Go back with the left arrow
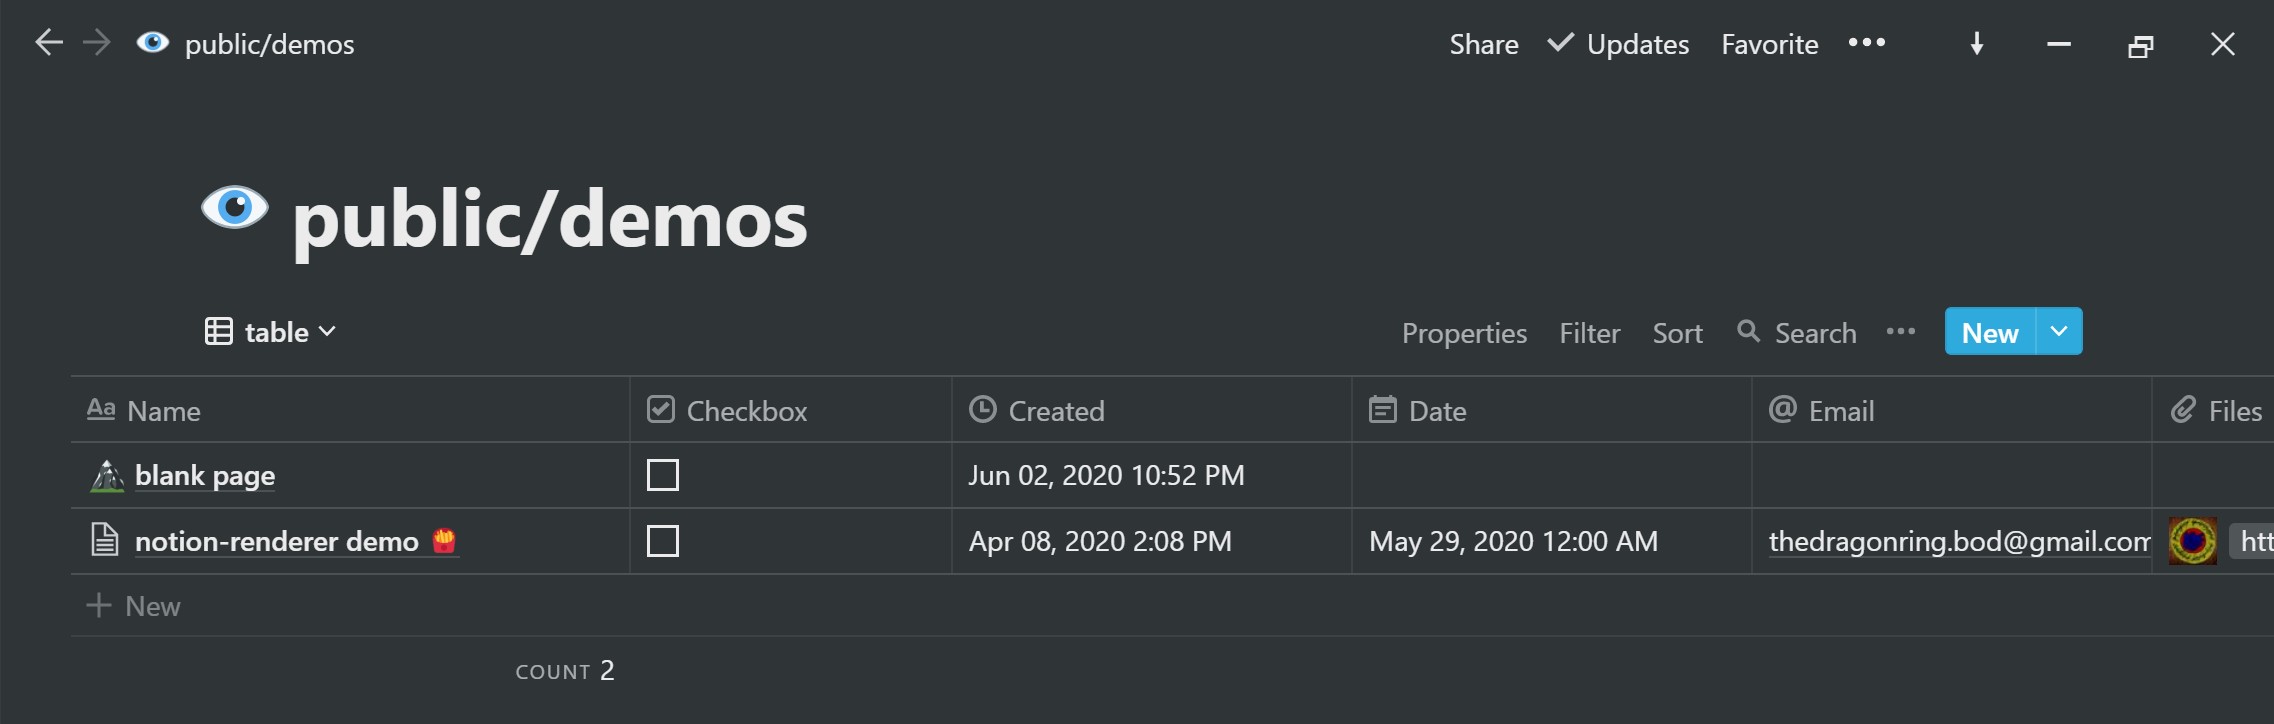The image size is (2274, 724). coord(49,43)
